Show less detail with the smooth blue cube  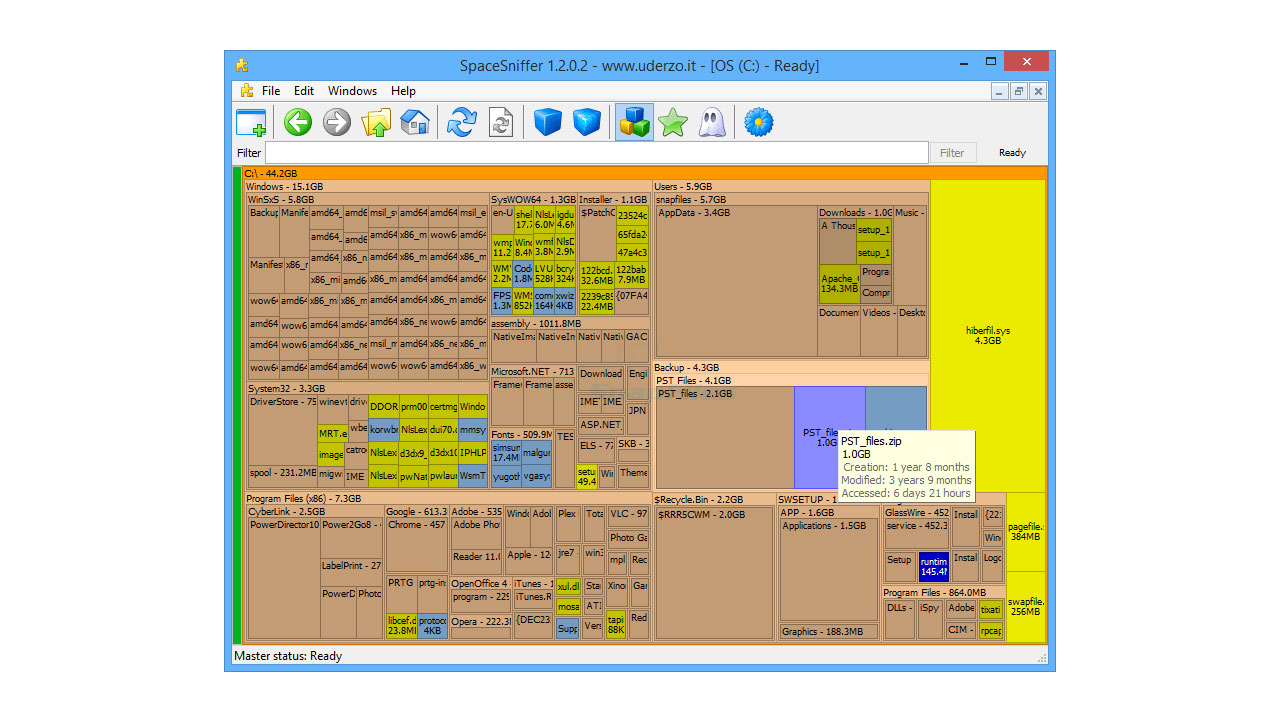coord(548,122)
